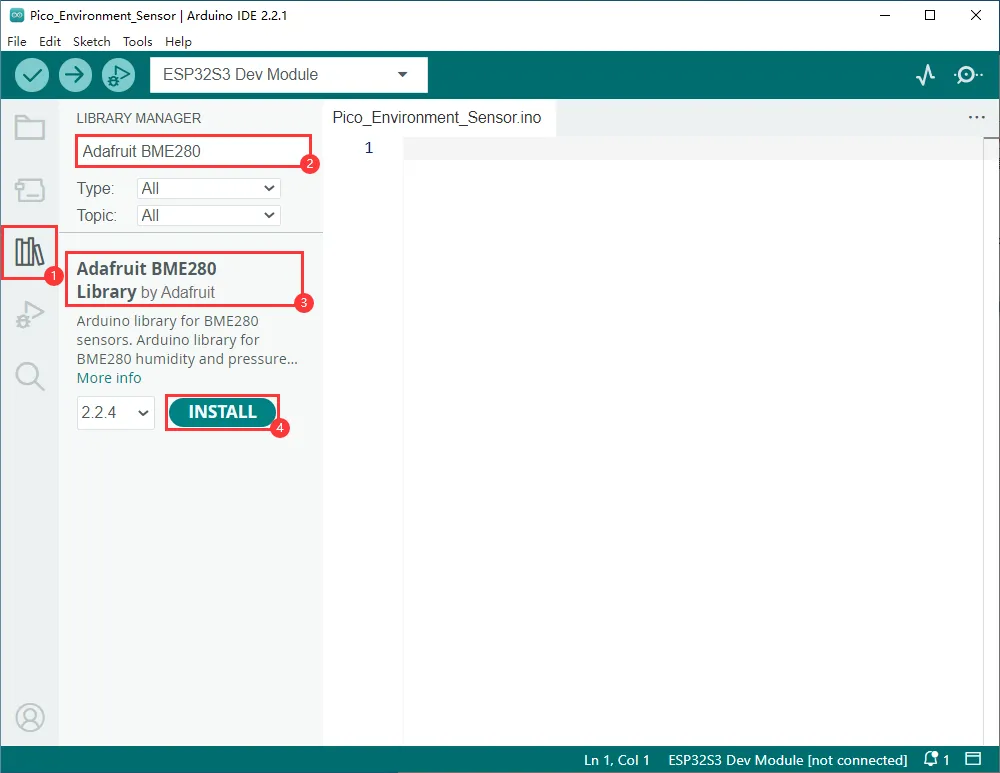
Task: Close the Arduino IDE window
Action: point(976,15)
